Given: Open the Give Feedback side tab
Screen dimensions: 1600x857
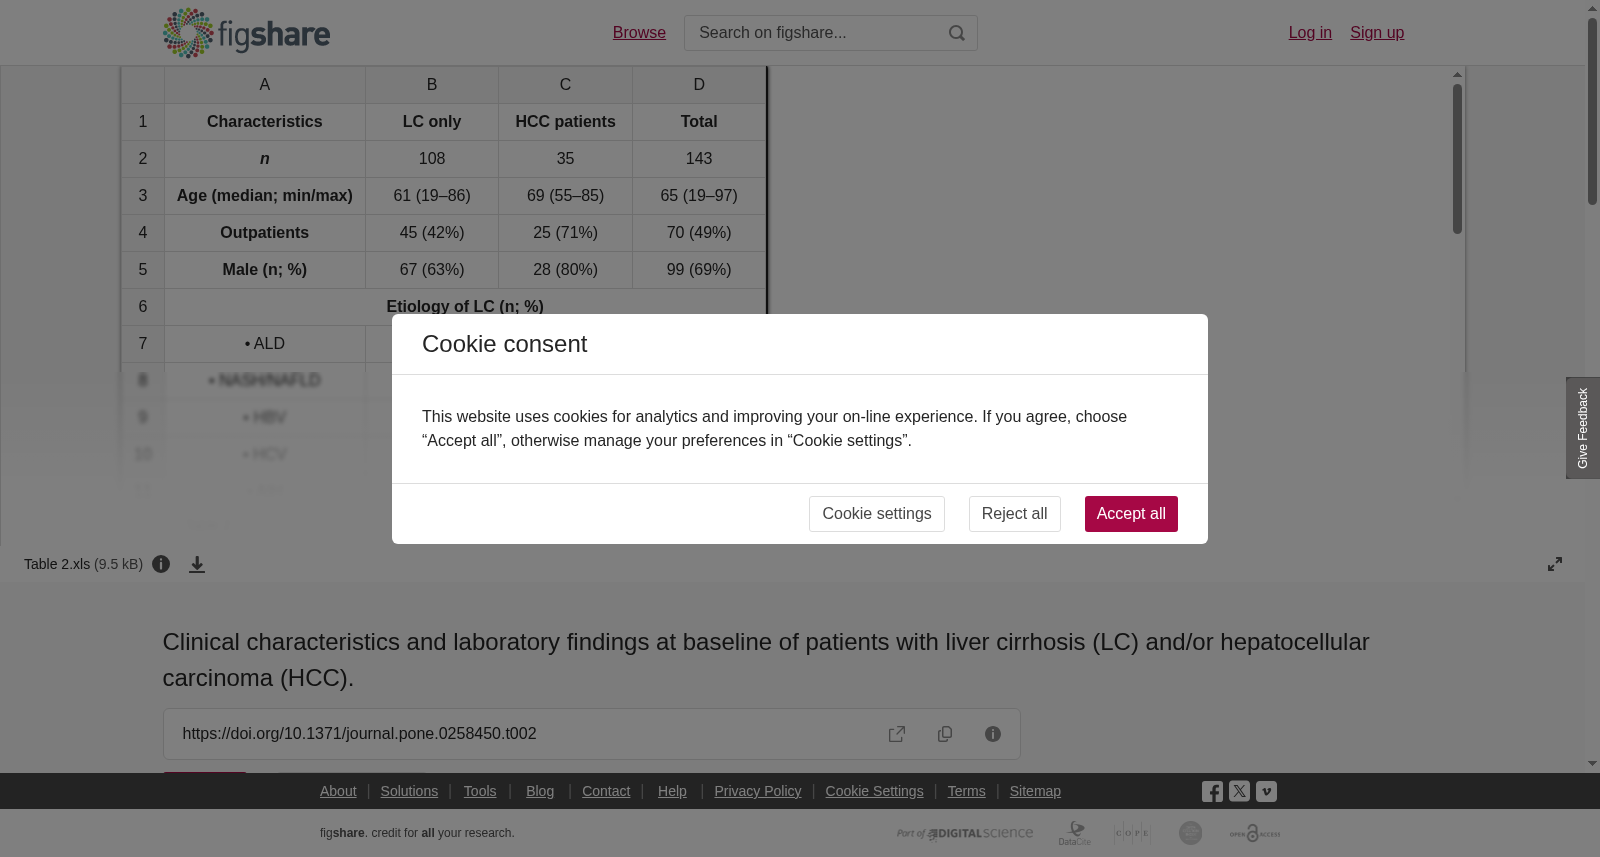Looking at the screenshot, I should click(1583, 428).
